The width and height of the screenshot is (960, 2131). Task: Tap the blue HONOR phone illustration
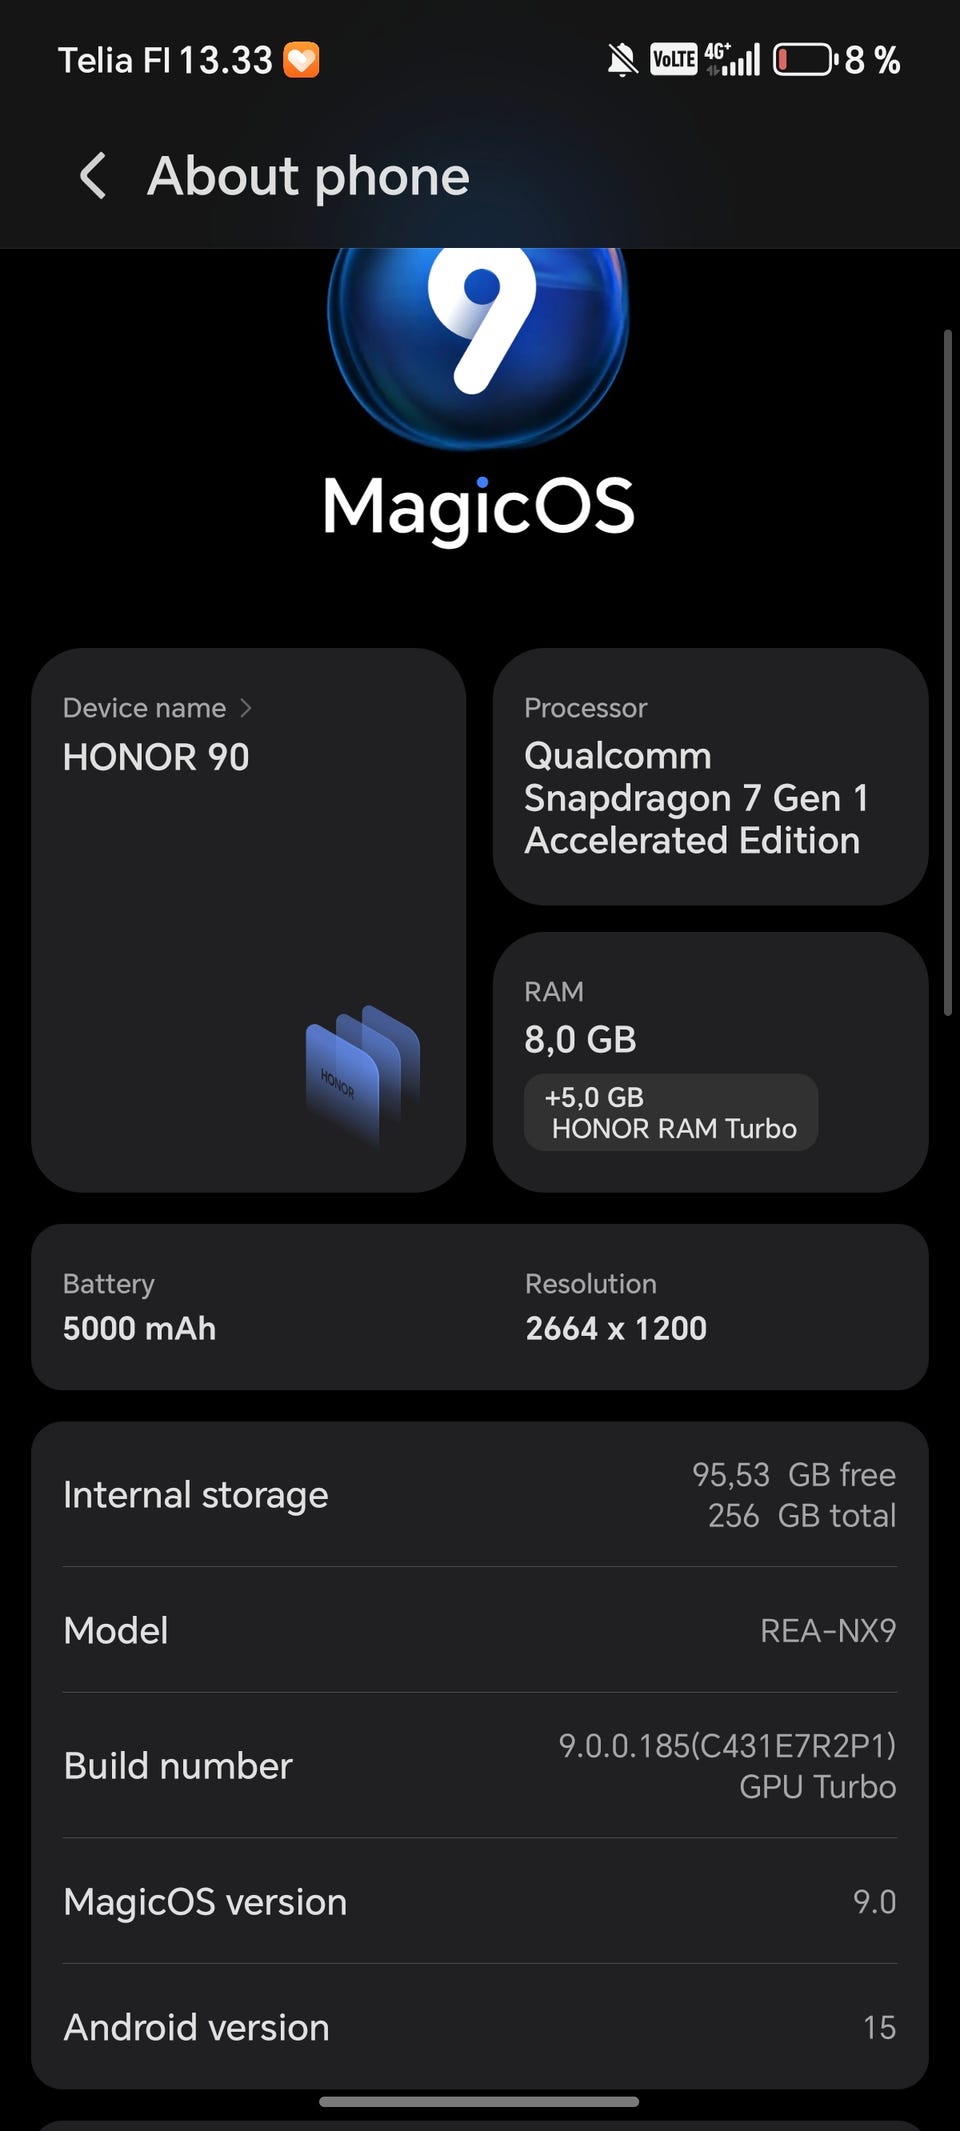(362, 1073)
